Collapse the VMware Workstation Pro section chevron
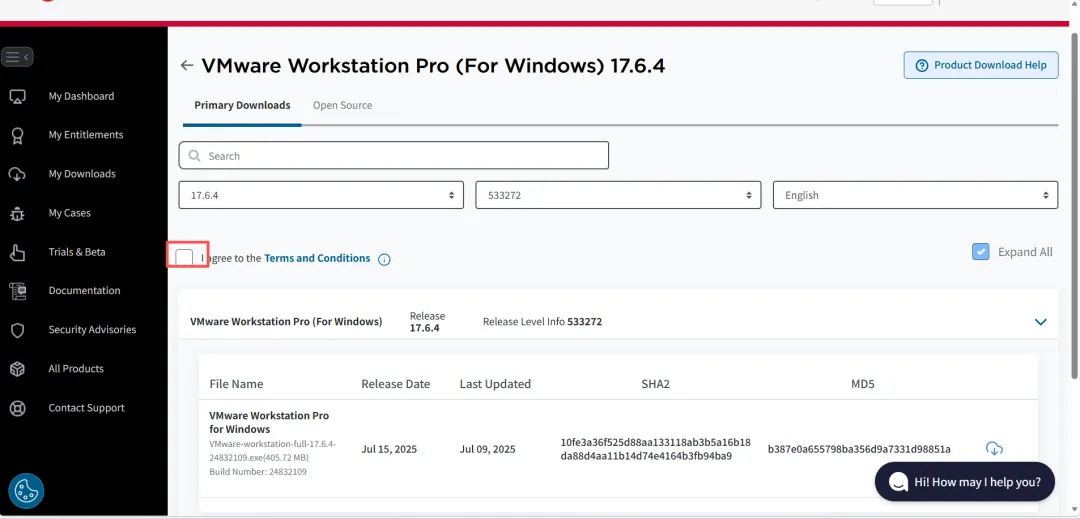The width and height of the screenshot is (1080, 519). tap(1041, 321)
